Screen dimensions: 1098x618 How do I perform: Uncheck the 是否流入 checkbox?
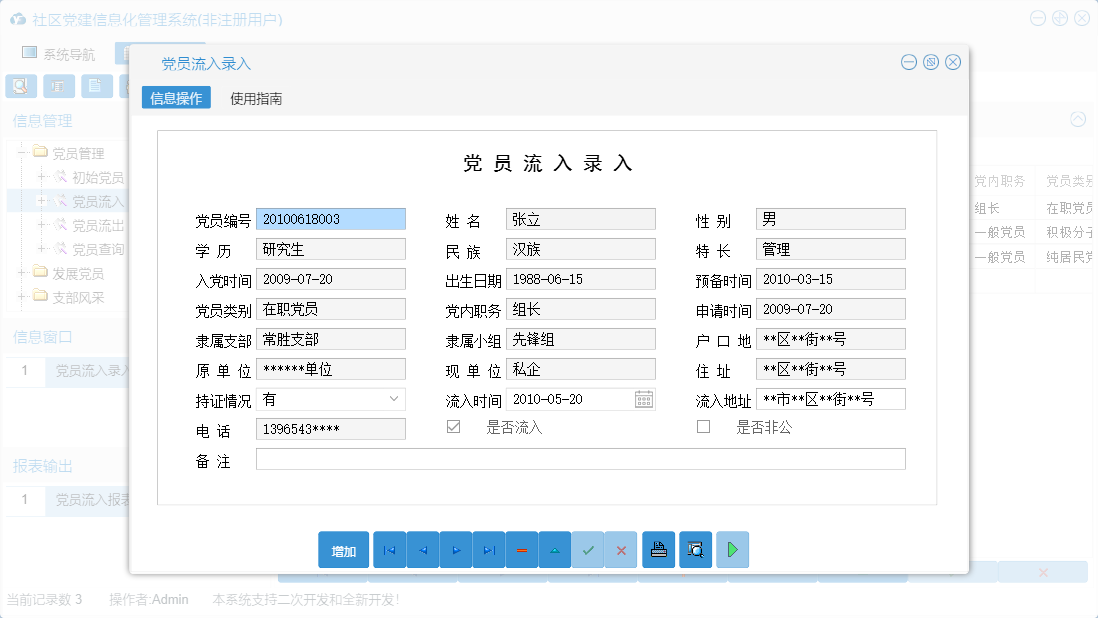tap(452, 425)
